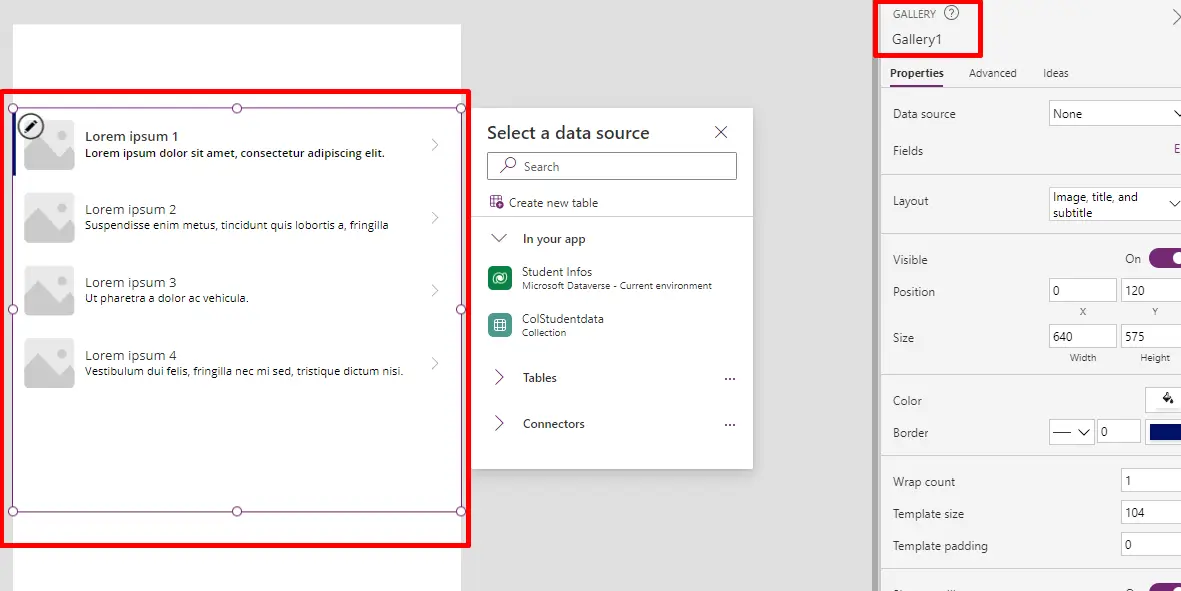Switch to the Properties tab
Screen dimensions: 1181x591
pos(917,73)
